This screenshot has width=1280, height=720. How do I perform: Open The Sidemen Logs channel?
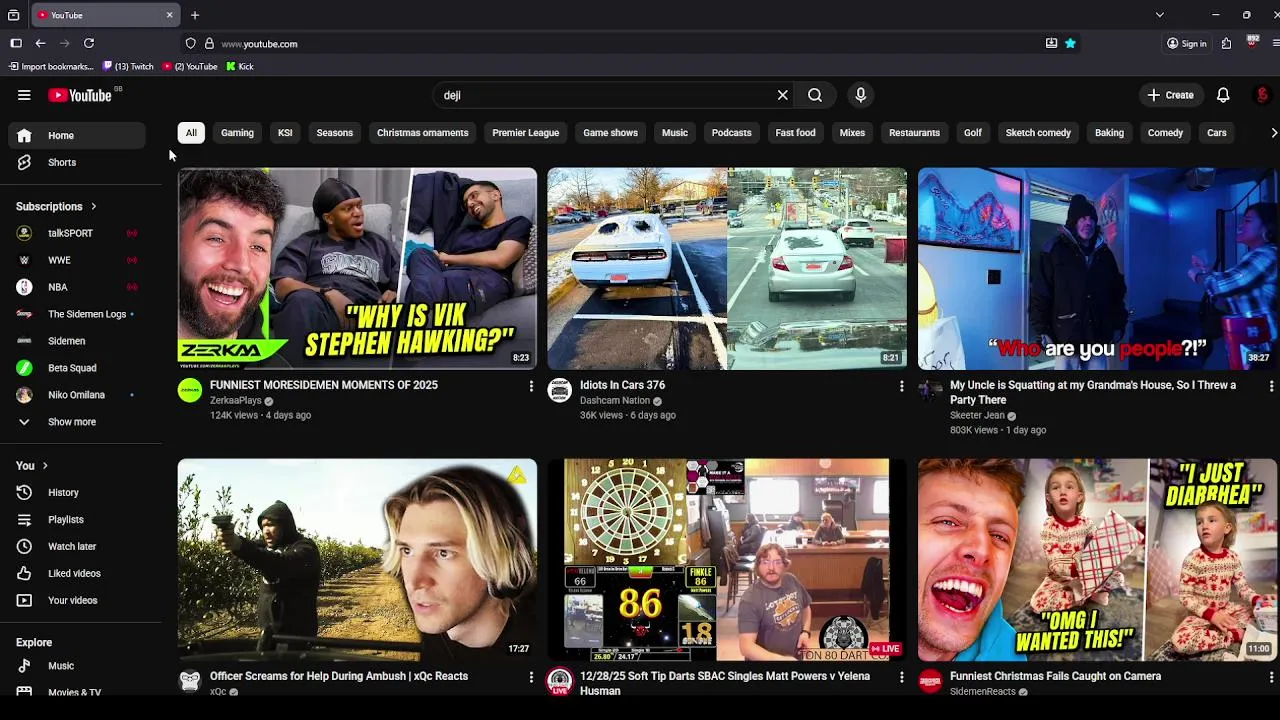pyautogui.click(x=78, y=314)
